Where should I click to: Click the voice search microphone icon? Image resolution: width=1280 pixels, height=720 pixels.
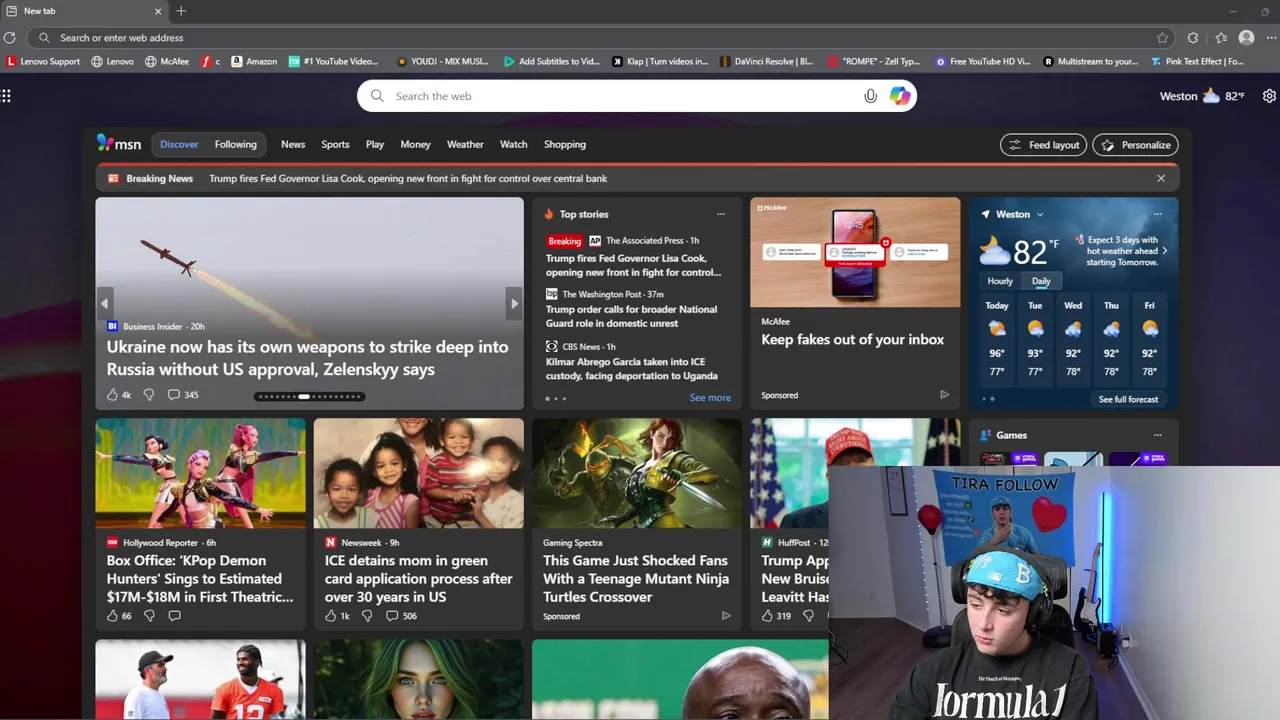(871, 96)
